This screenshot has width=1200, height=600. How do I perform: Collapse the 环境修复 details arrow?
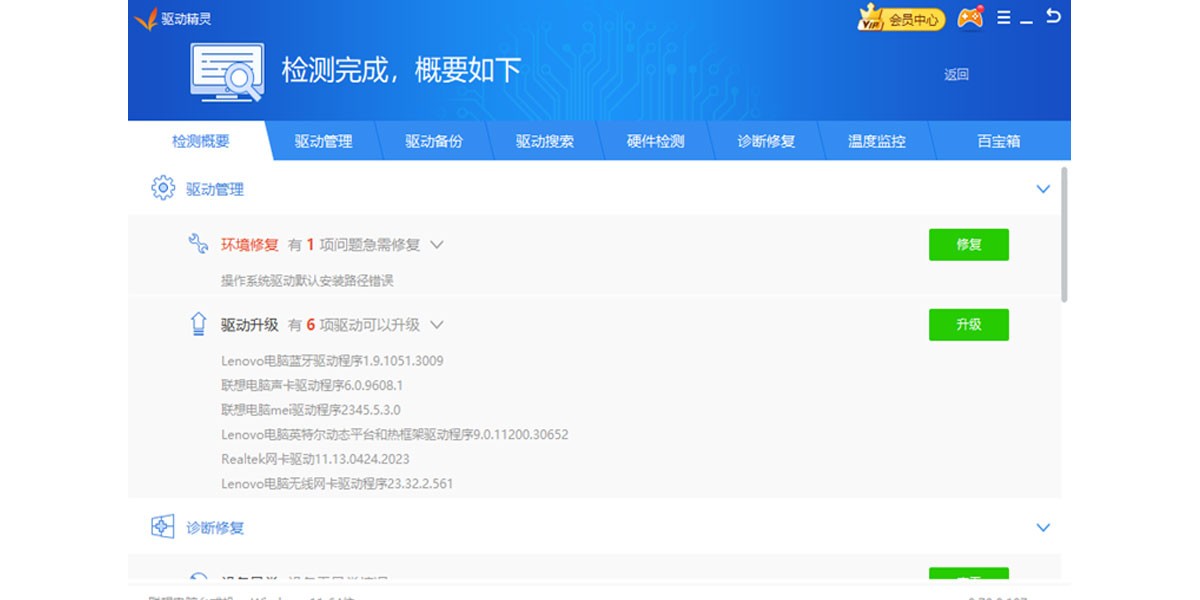[x=436, y=244]
